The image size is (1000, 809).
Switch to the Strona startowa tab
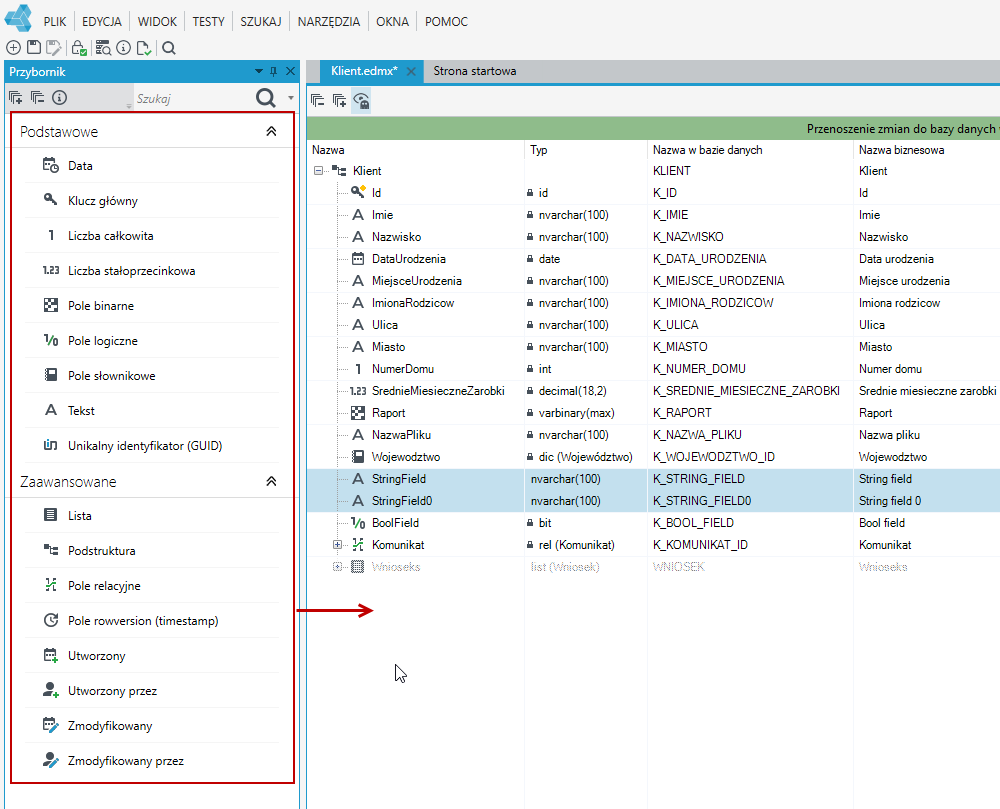click(x=474, y=71)
